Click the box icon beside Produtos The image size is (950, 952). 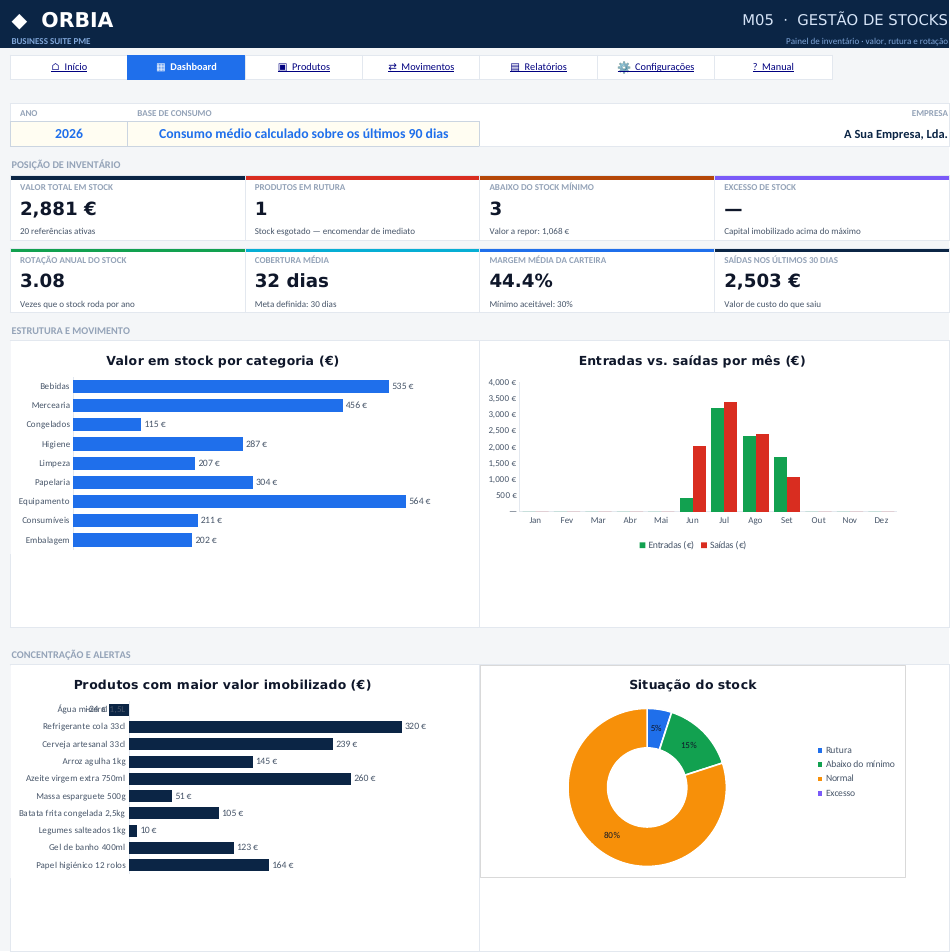(282, 67)
